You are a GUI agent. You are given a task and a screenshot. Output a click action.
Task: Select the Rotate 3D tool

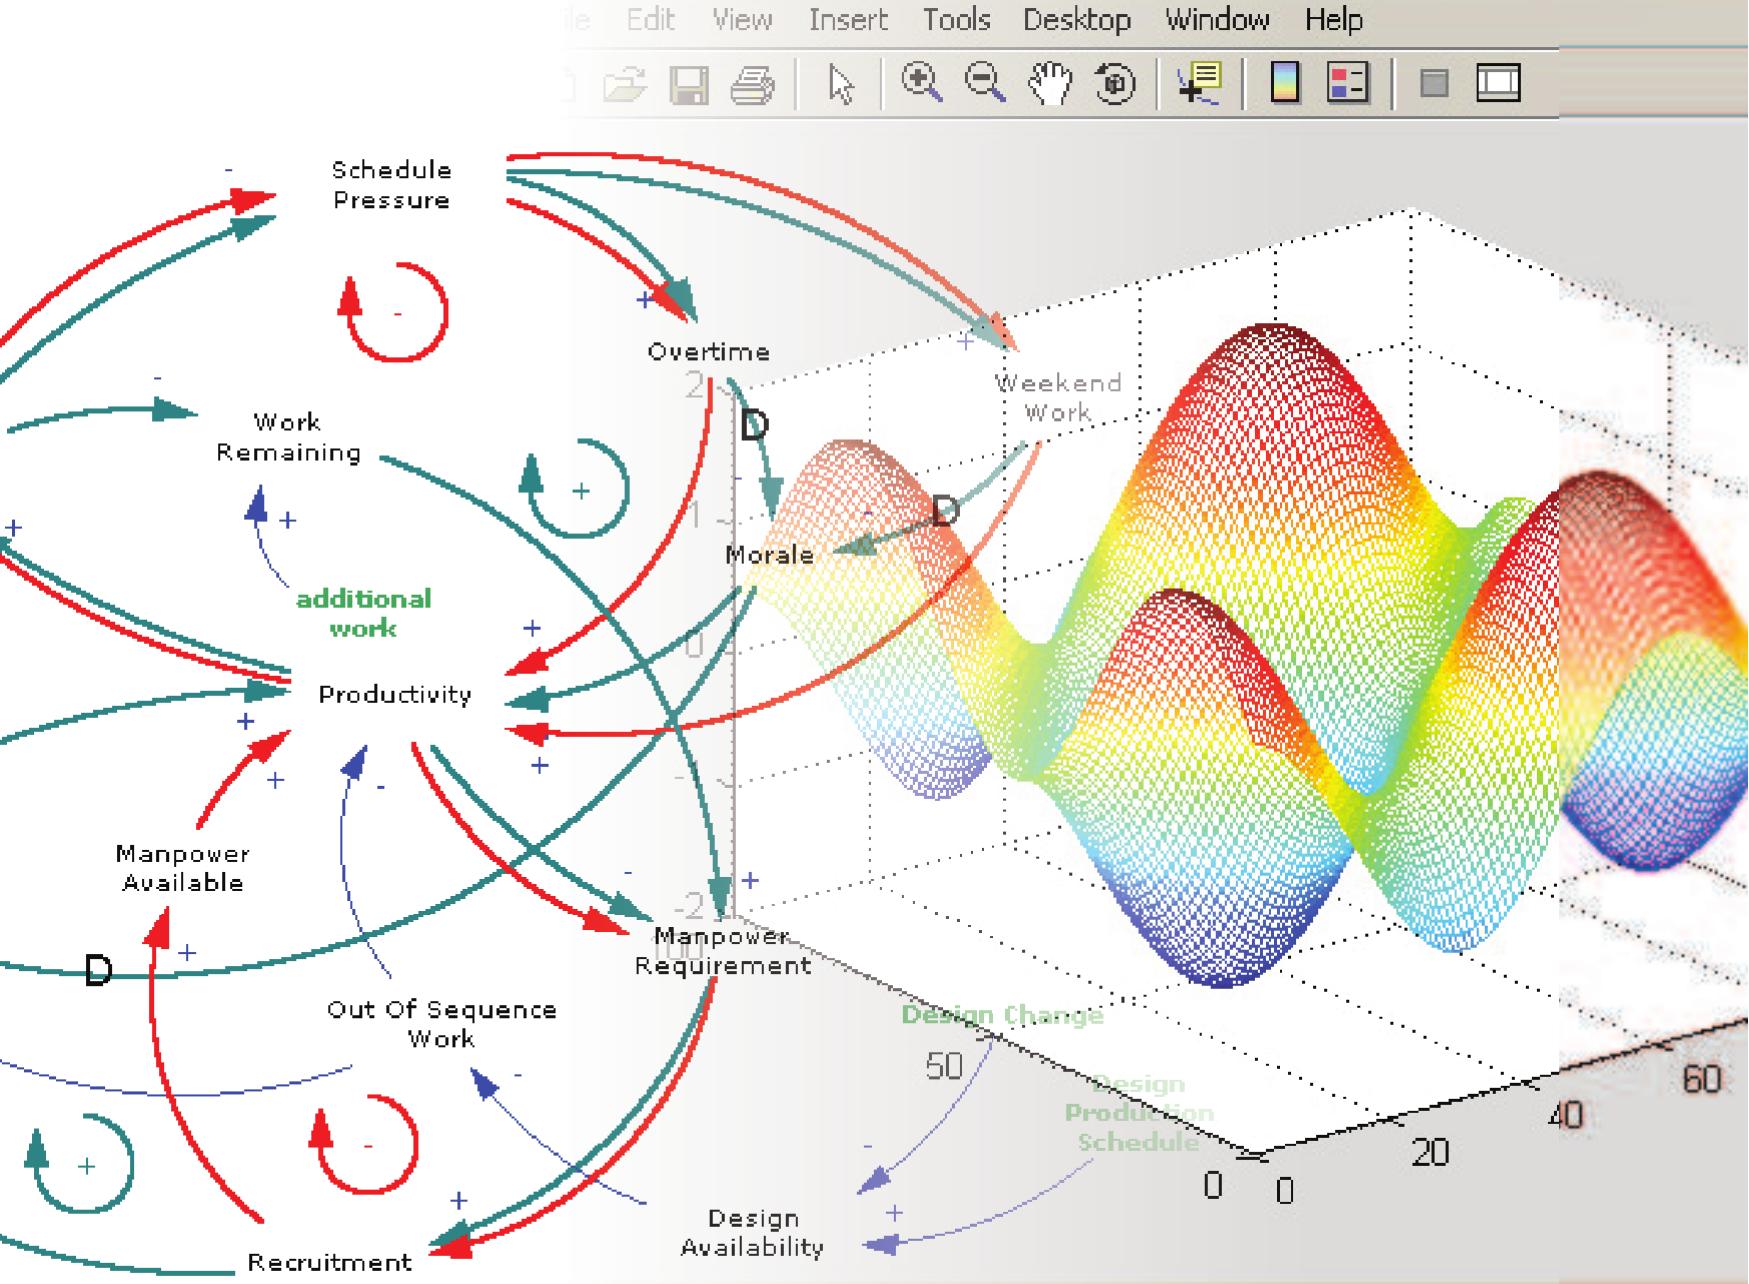click(1115, 84)
